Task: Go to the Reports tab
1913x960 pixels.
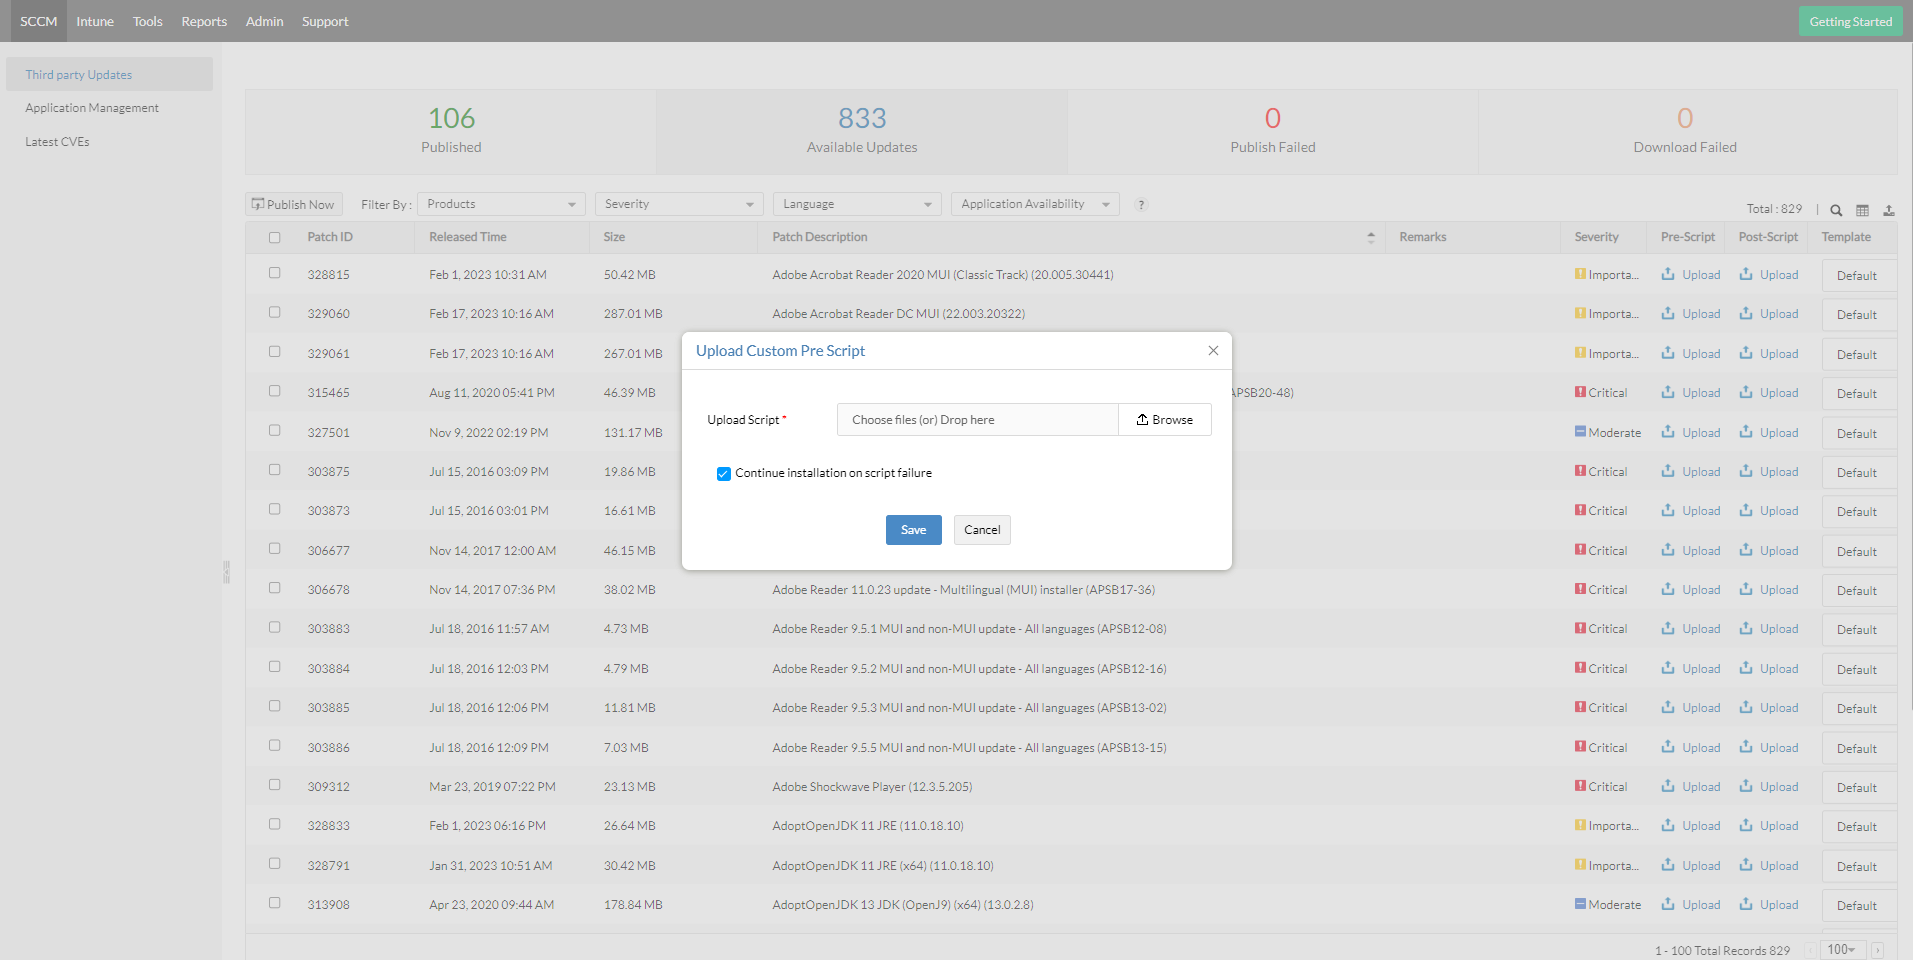Action: tap(204, 21)
